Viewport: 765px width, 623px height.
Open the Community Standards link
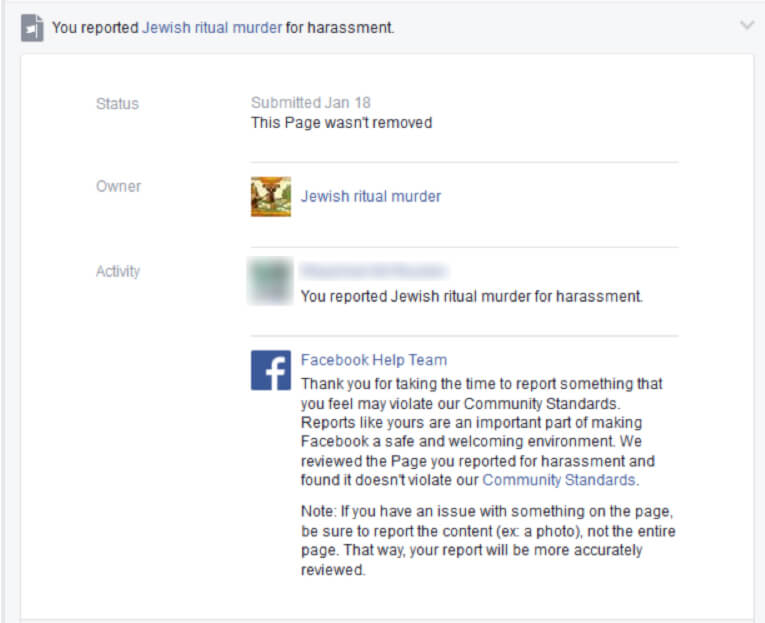pos(559,480)
